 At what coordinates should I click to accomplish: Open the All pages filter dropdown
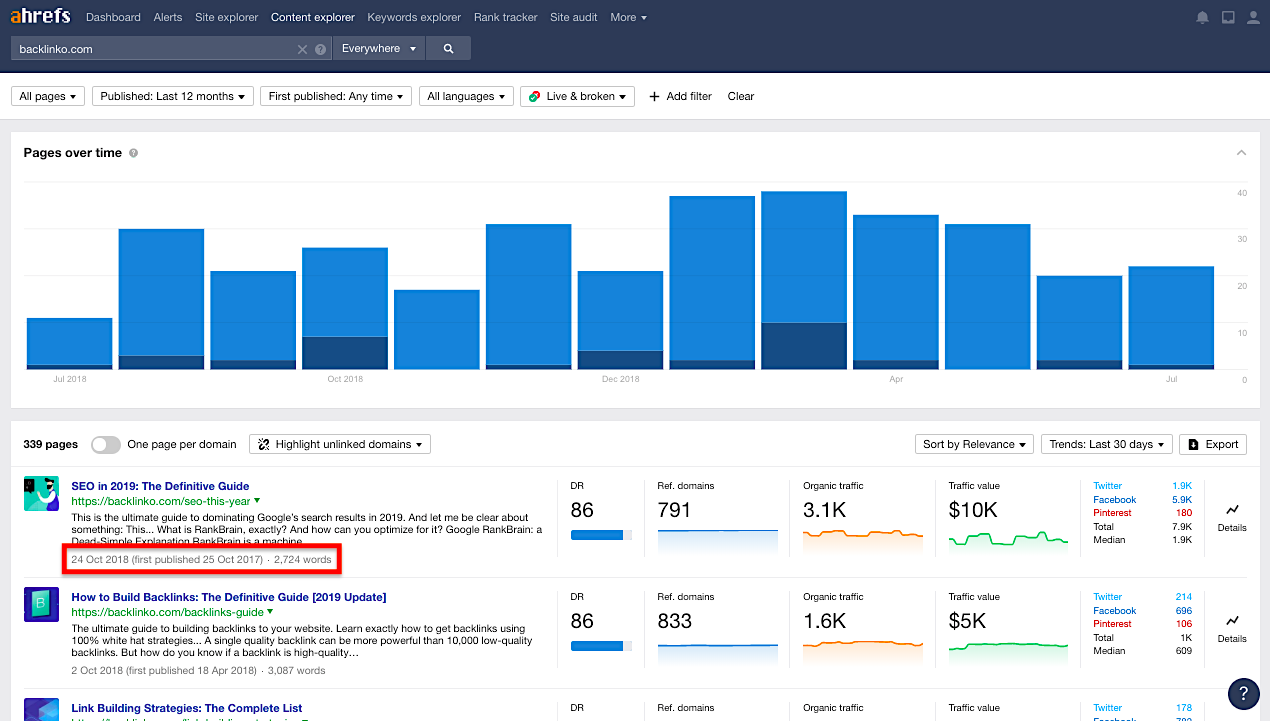click(48, 96)
